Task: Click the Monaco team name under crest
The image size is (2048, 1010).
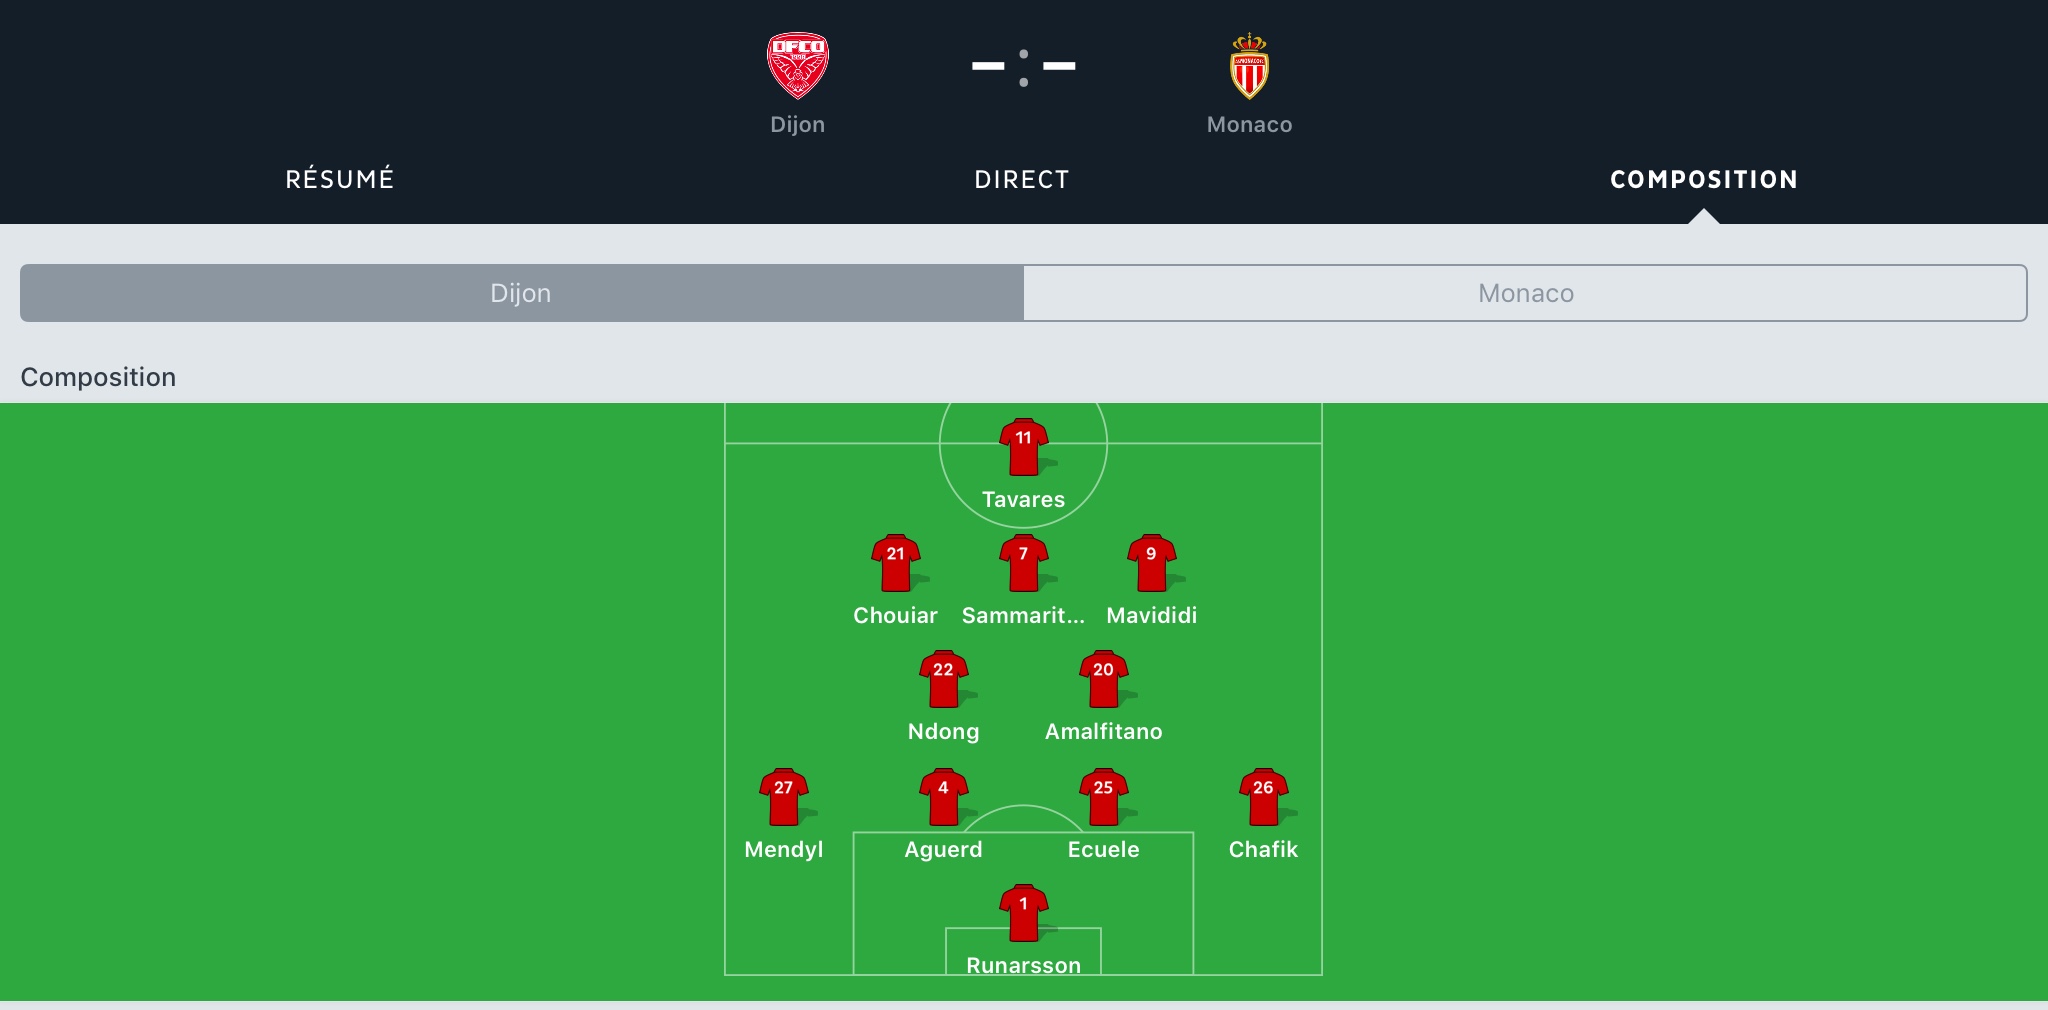Action: 1249,125
